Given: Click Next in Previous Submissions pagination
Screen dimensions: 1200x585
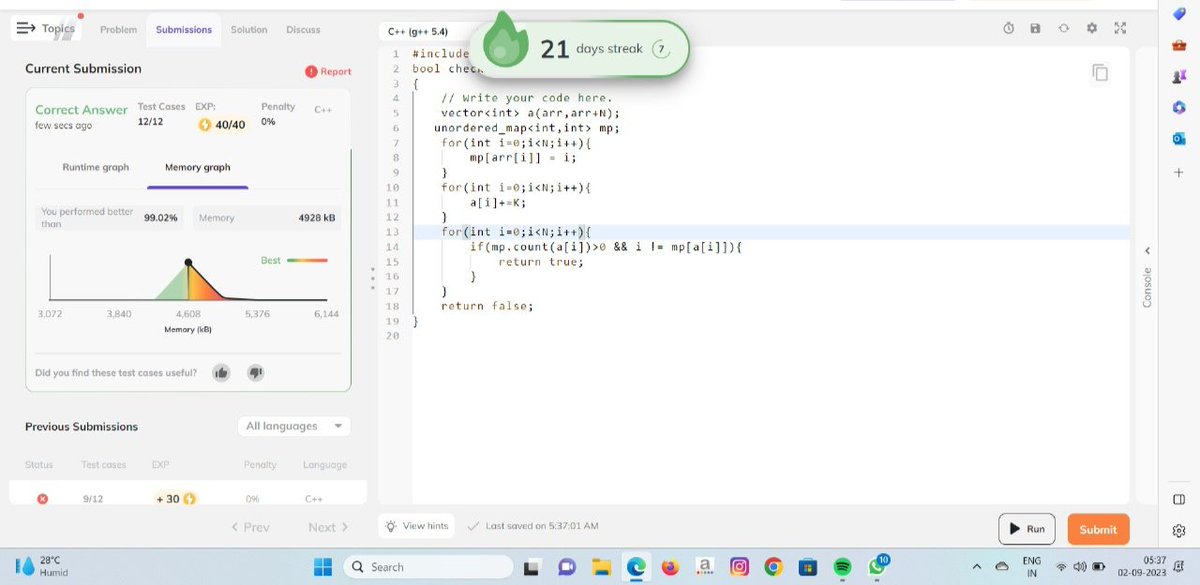Looking at the screenshot, I should 326,526.
